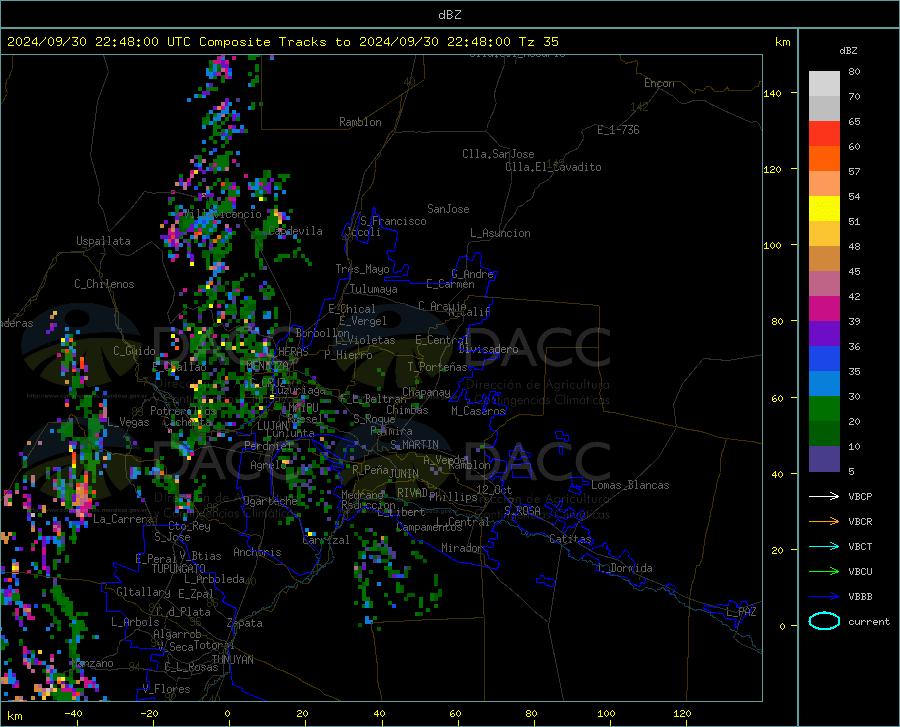This screenshot has height=727, width=900.
Task: Pick the gold 48-51 dBZ swatch
Action: [x=824, y=234]
